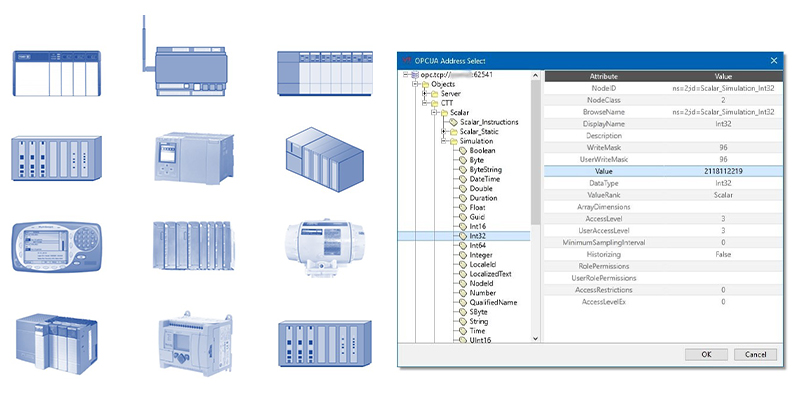Expand the Server folder node
The height and width of the screenshot is (400, 800).
(424, 94)
